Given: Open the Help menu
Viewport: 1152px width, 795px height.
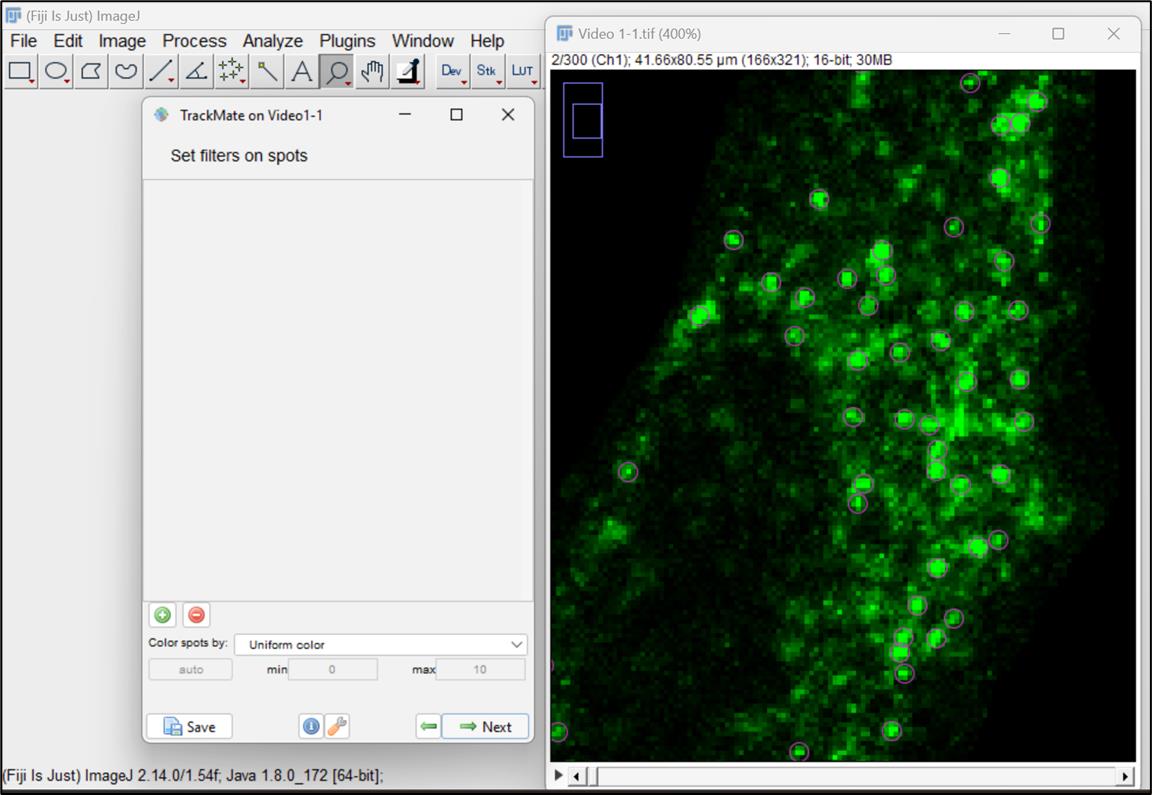Looking at the screenshot, I should point(487,40).
